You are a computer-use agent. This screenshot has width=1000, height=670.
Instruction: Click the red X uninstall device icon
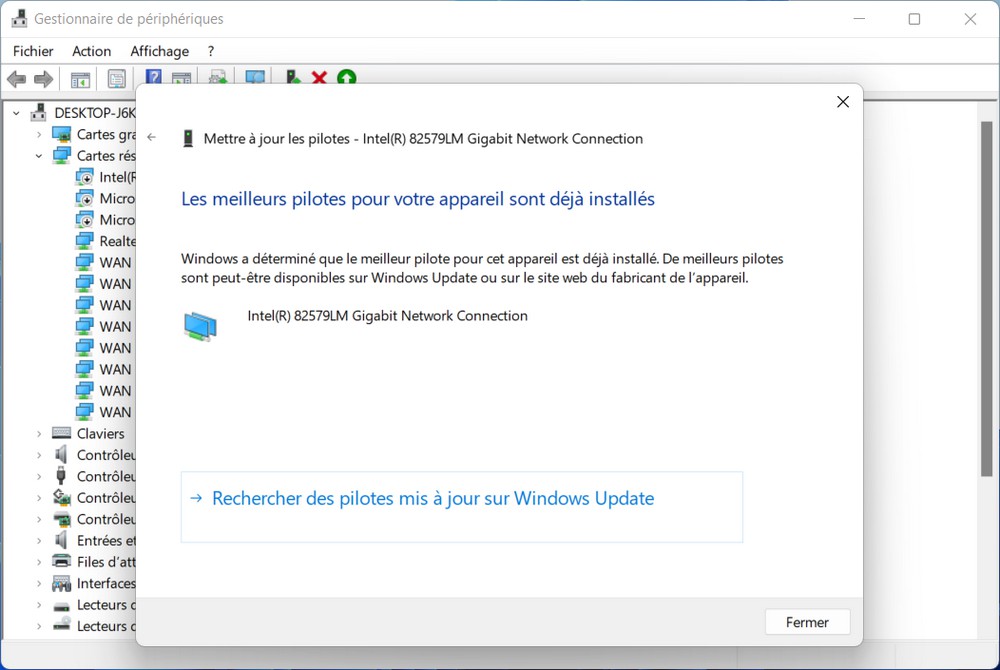click(x=319, y=78)
